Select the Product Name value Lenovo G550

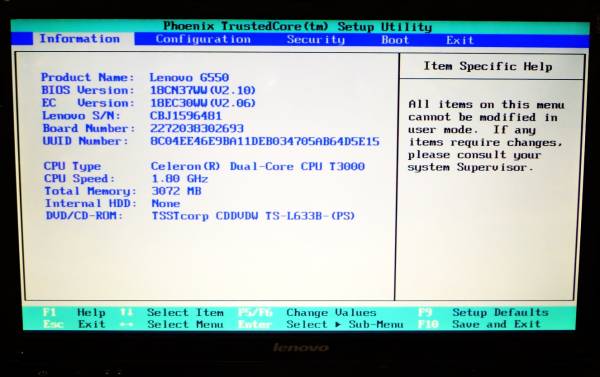click(189, 77)
